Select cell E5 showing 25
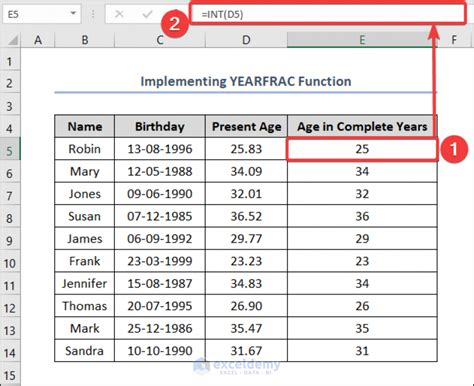 (362, 149)
